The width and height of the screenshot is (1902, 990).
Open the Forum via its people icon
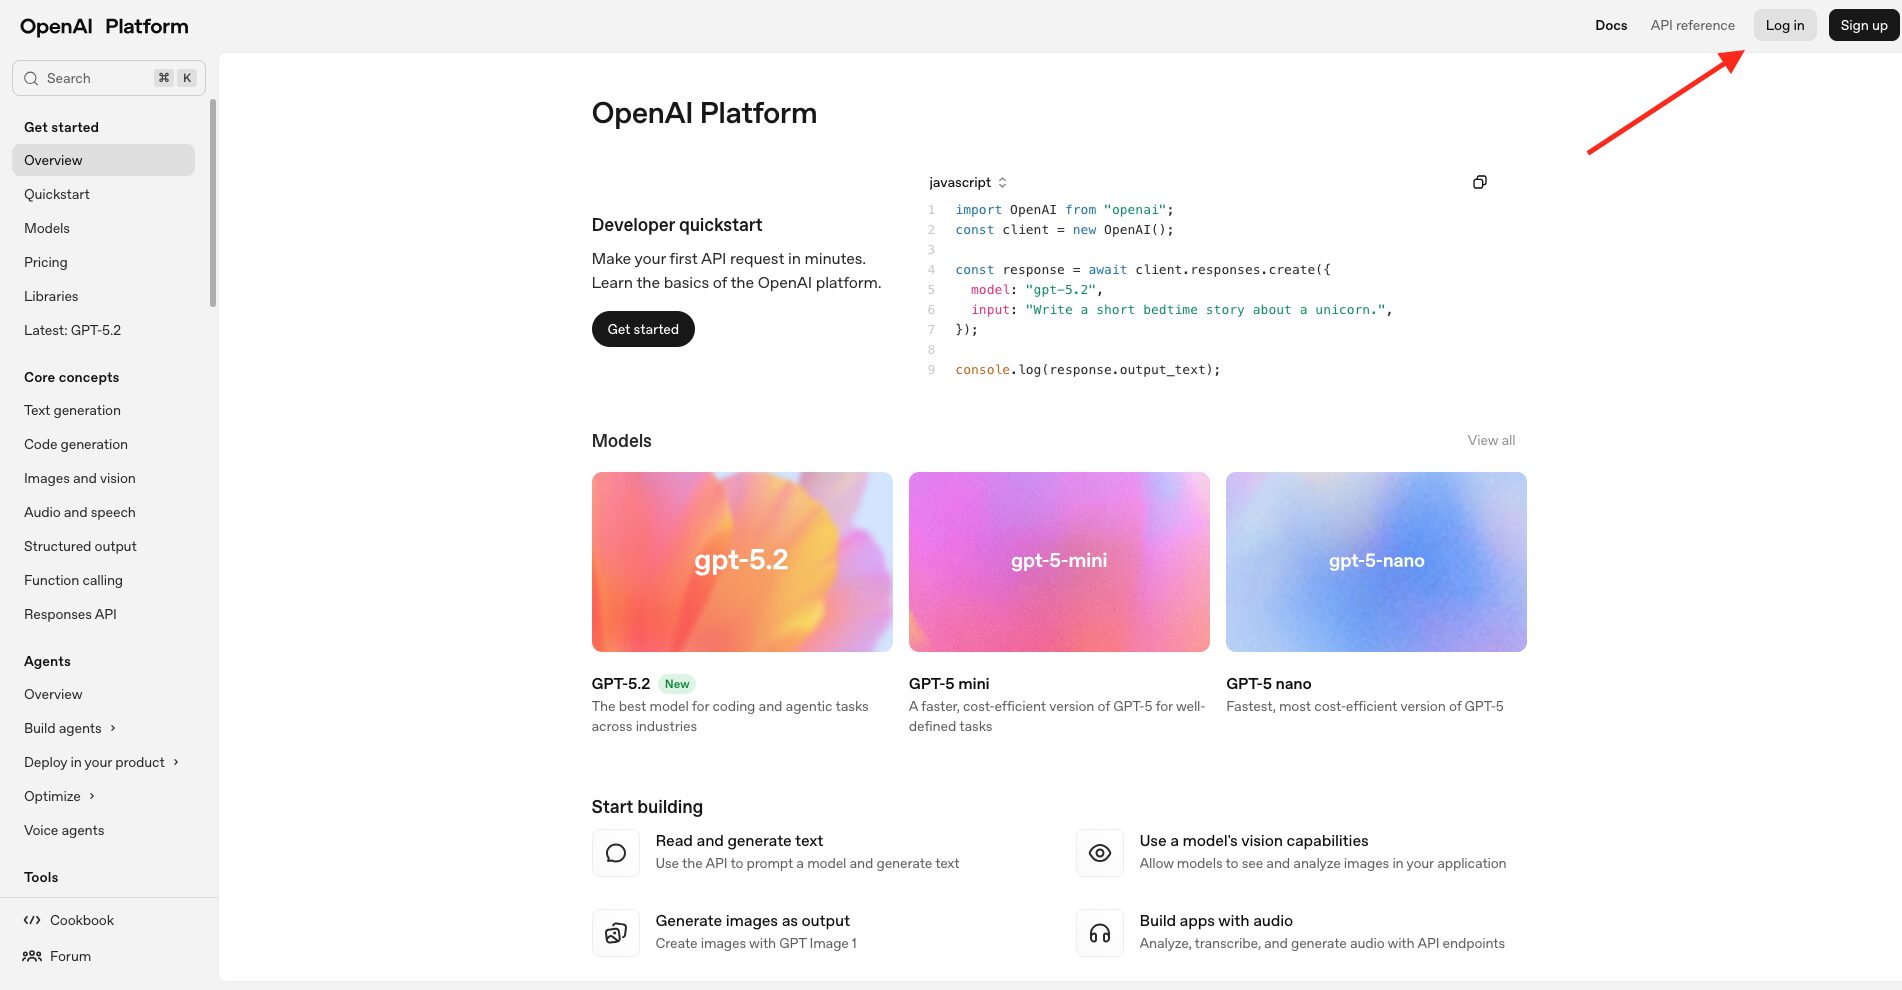33,956
